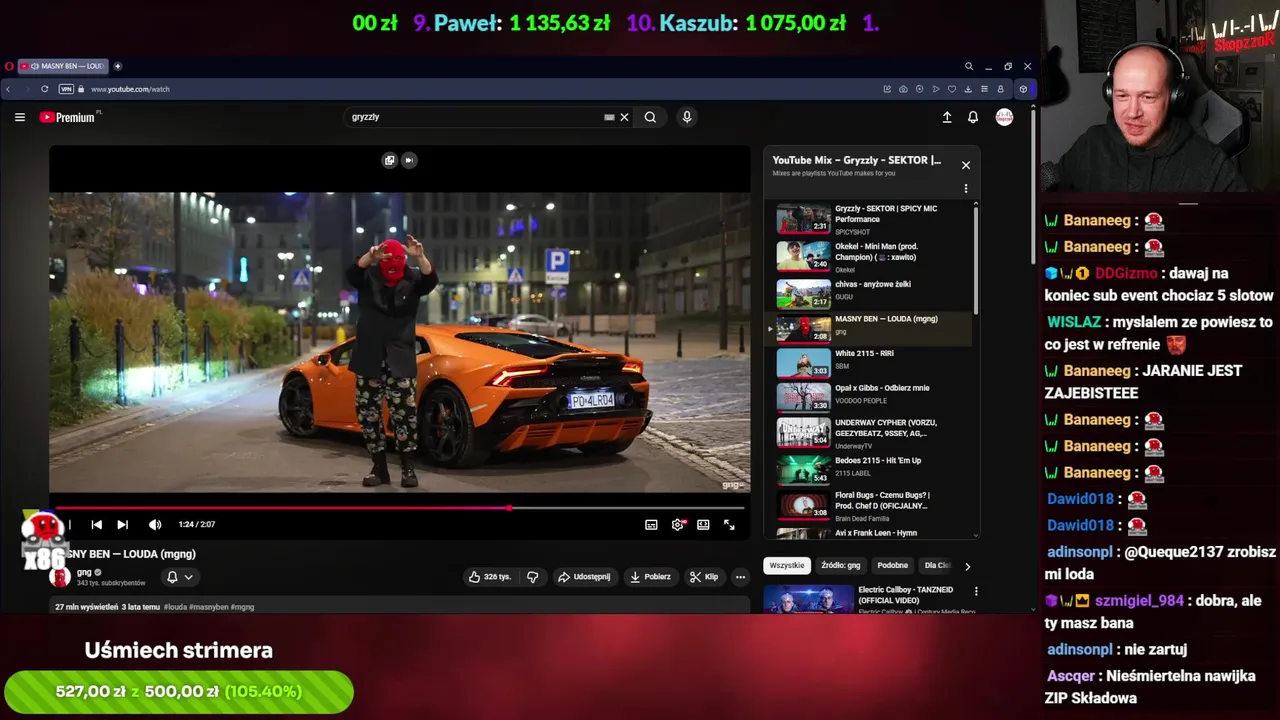Skip to previous video
Viewport: 1280px width, 720px height.
(96, 524)
